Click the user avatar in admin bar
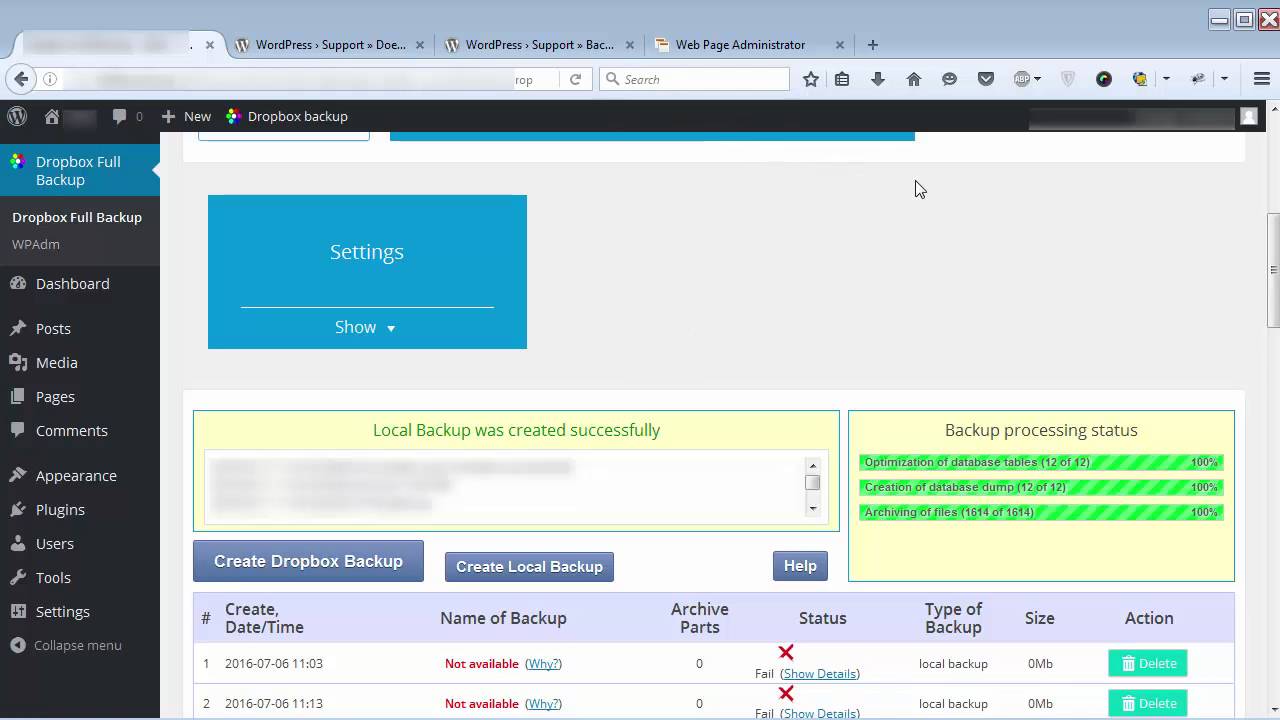Viewport: 1280px width, 720px height. coord(1249,116)
